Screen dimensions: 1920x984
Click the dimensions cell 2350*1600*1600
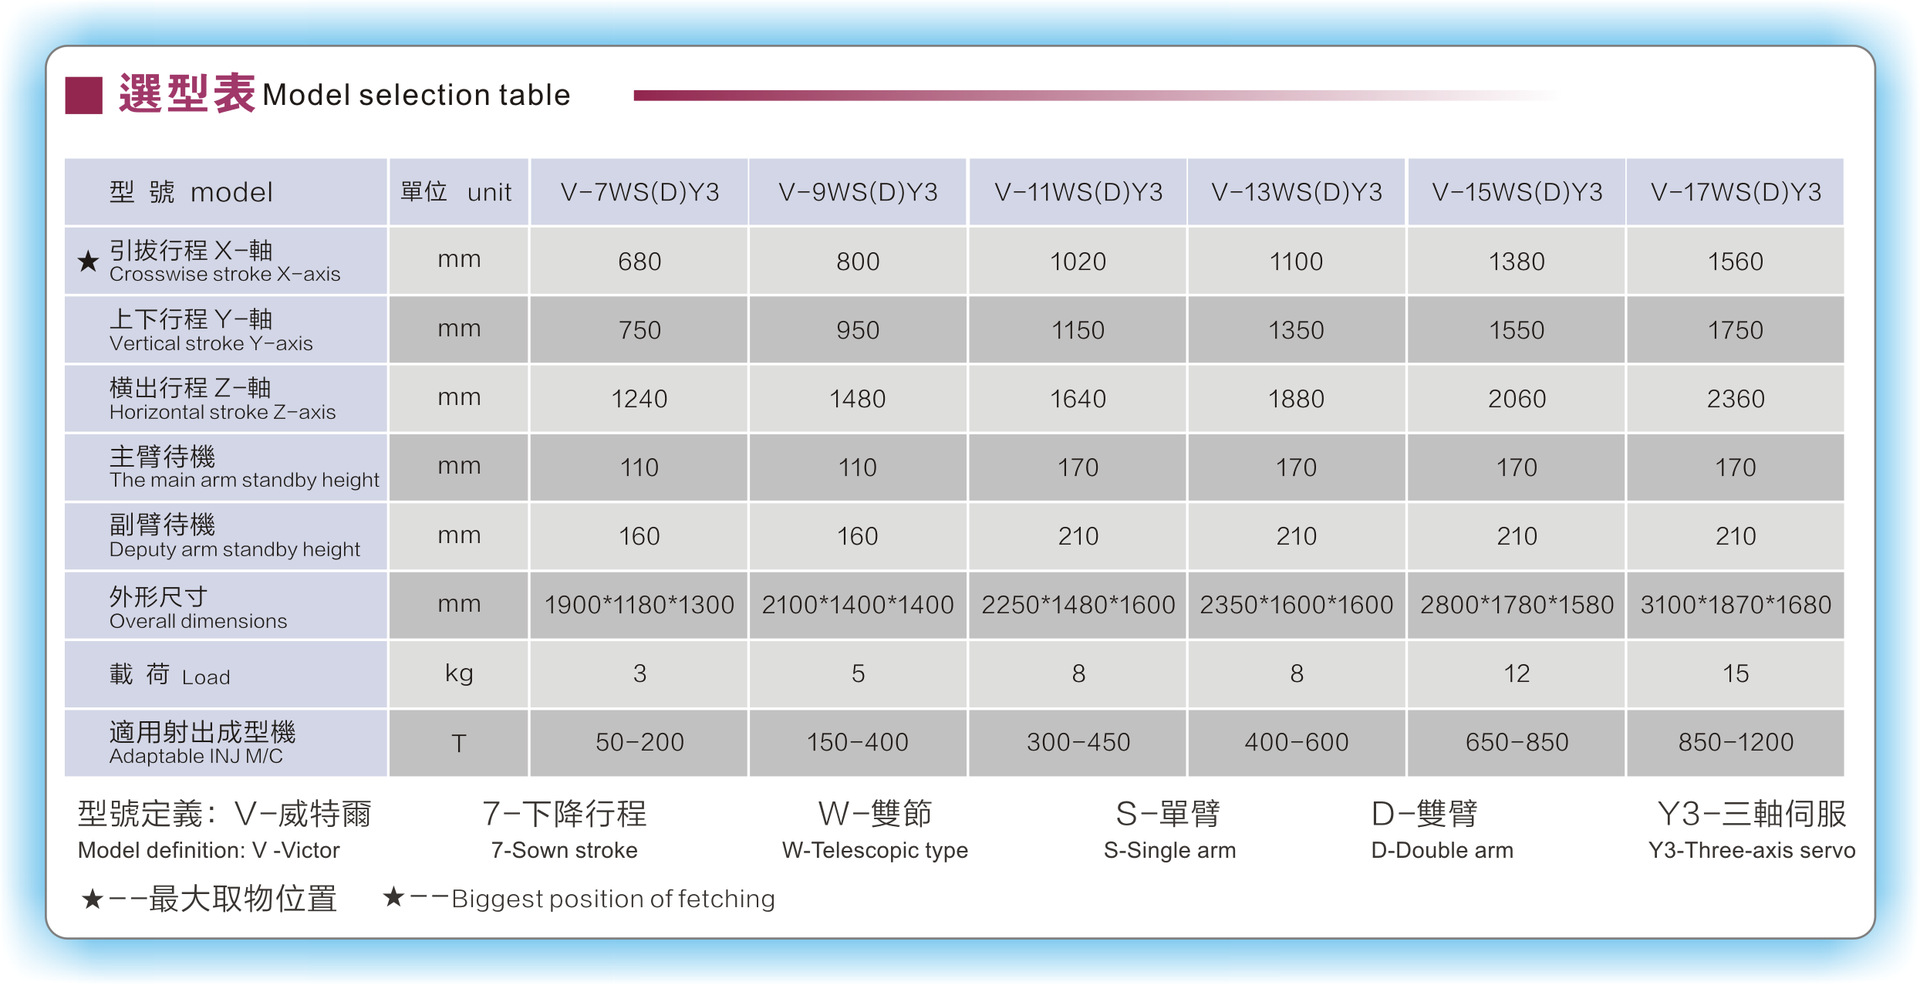pyautogui.click(x=1297, y=605)
